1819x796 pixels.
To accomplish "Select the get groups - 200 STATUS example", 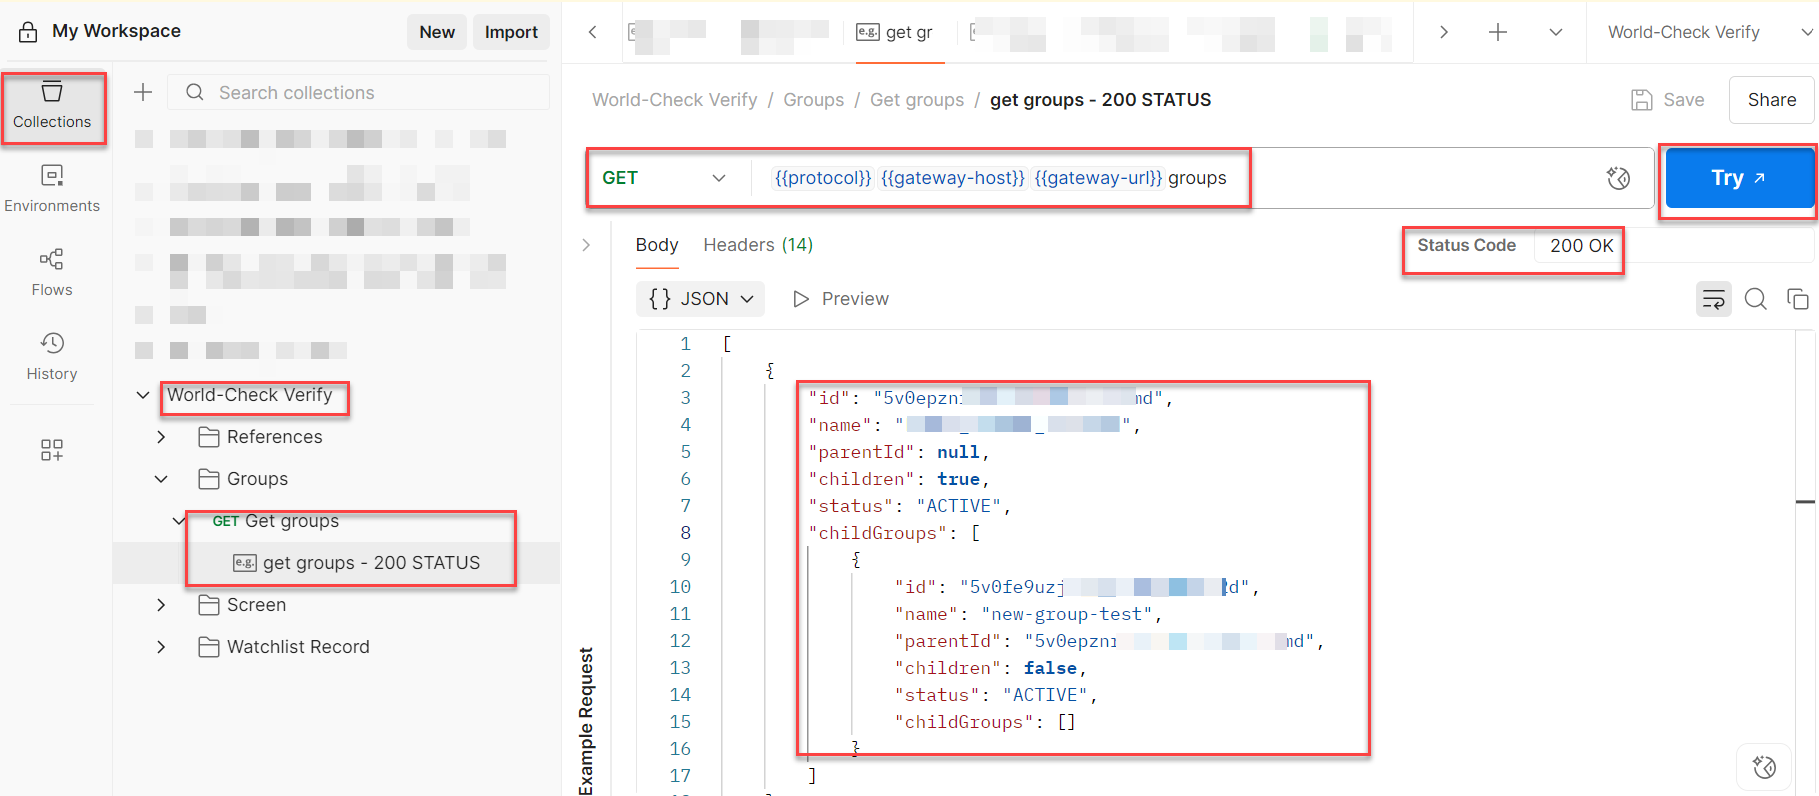I will point(336,563).
